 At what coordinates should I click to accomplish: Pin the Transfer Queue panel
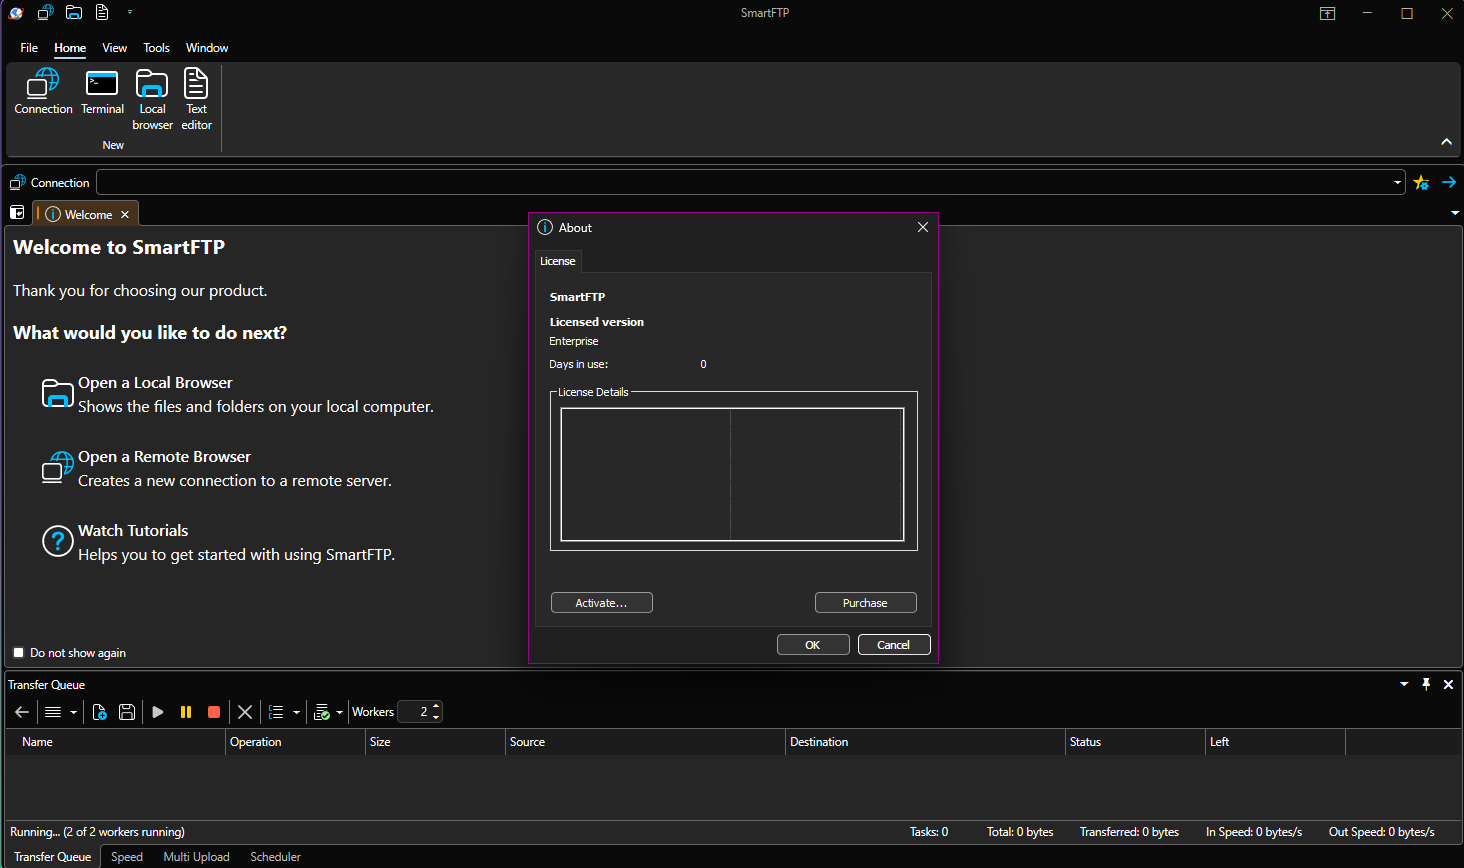tap(1426, 684)
